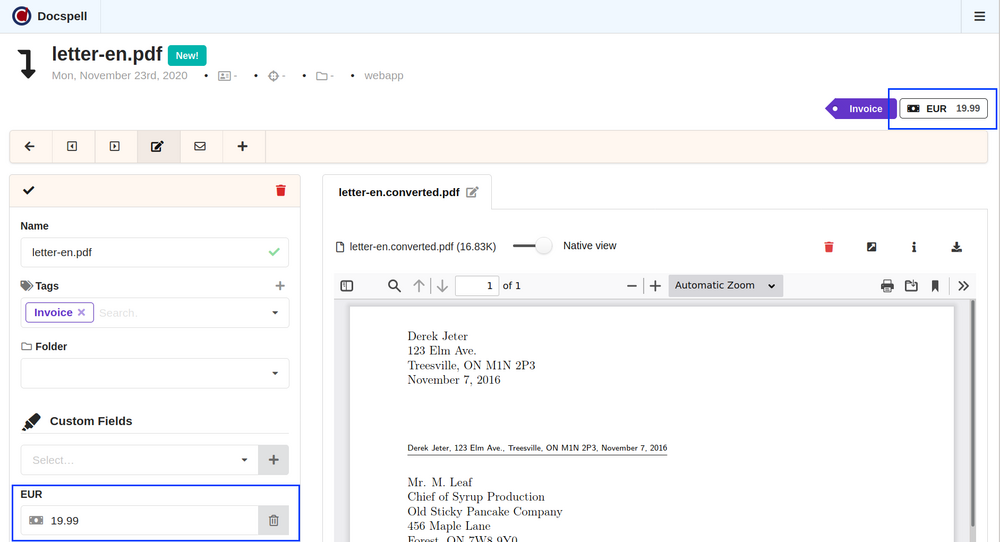Toggle the Native view switch
1000x542 pixels.
point(533,246)
